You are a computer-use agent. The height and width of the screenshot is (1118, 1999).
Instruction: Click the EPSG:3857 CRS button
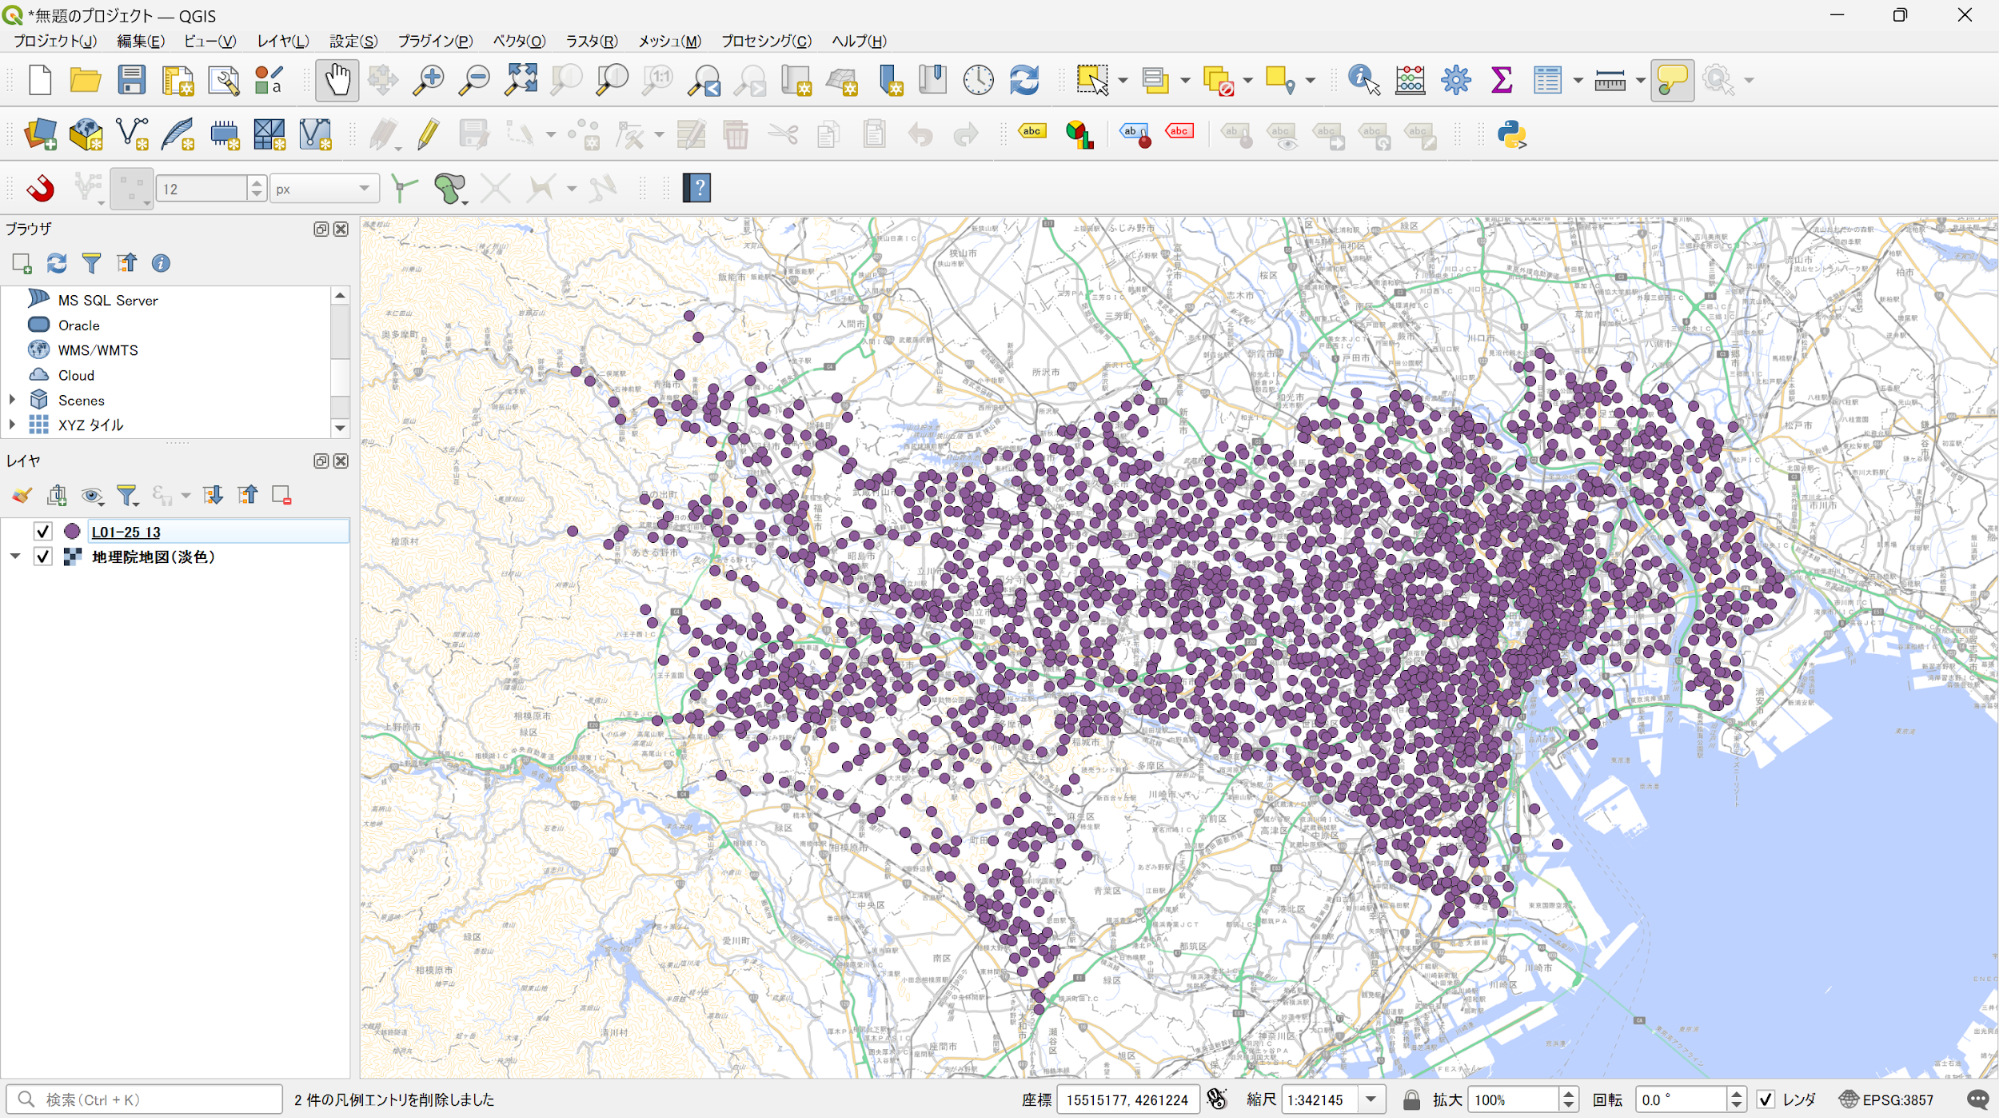(x=1886, y=1099)
